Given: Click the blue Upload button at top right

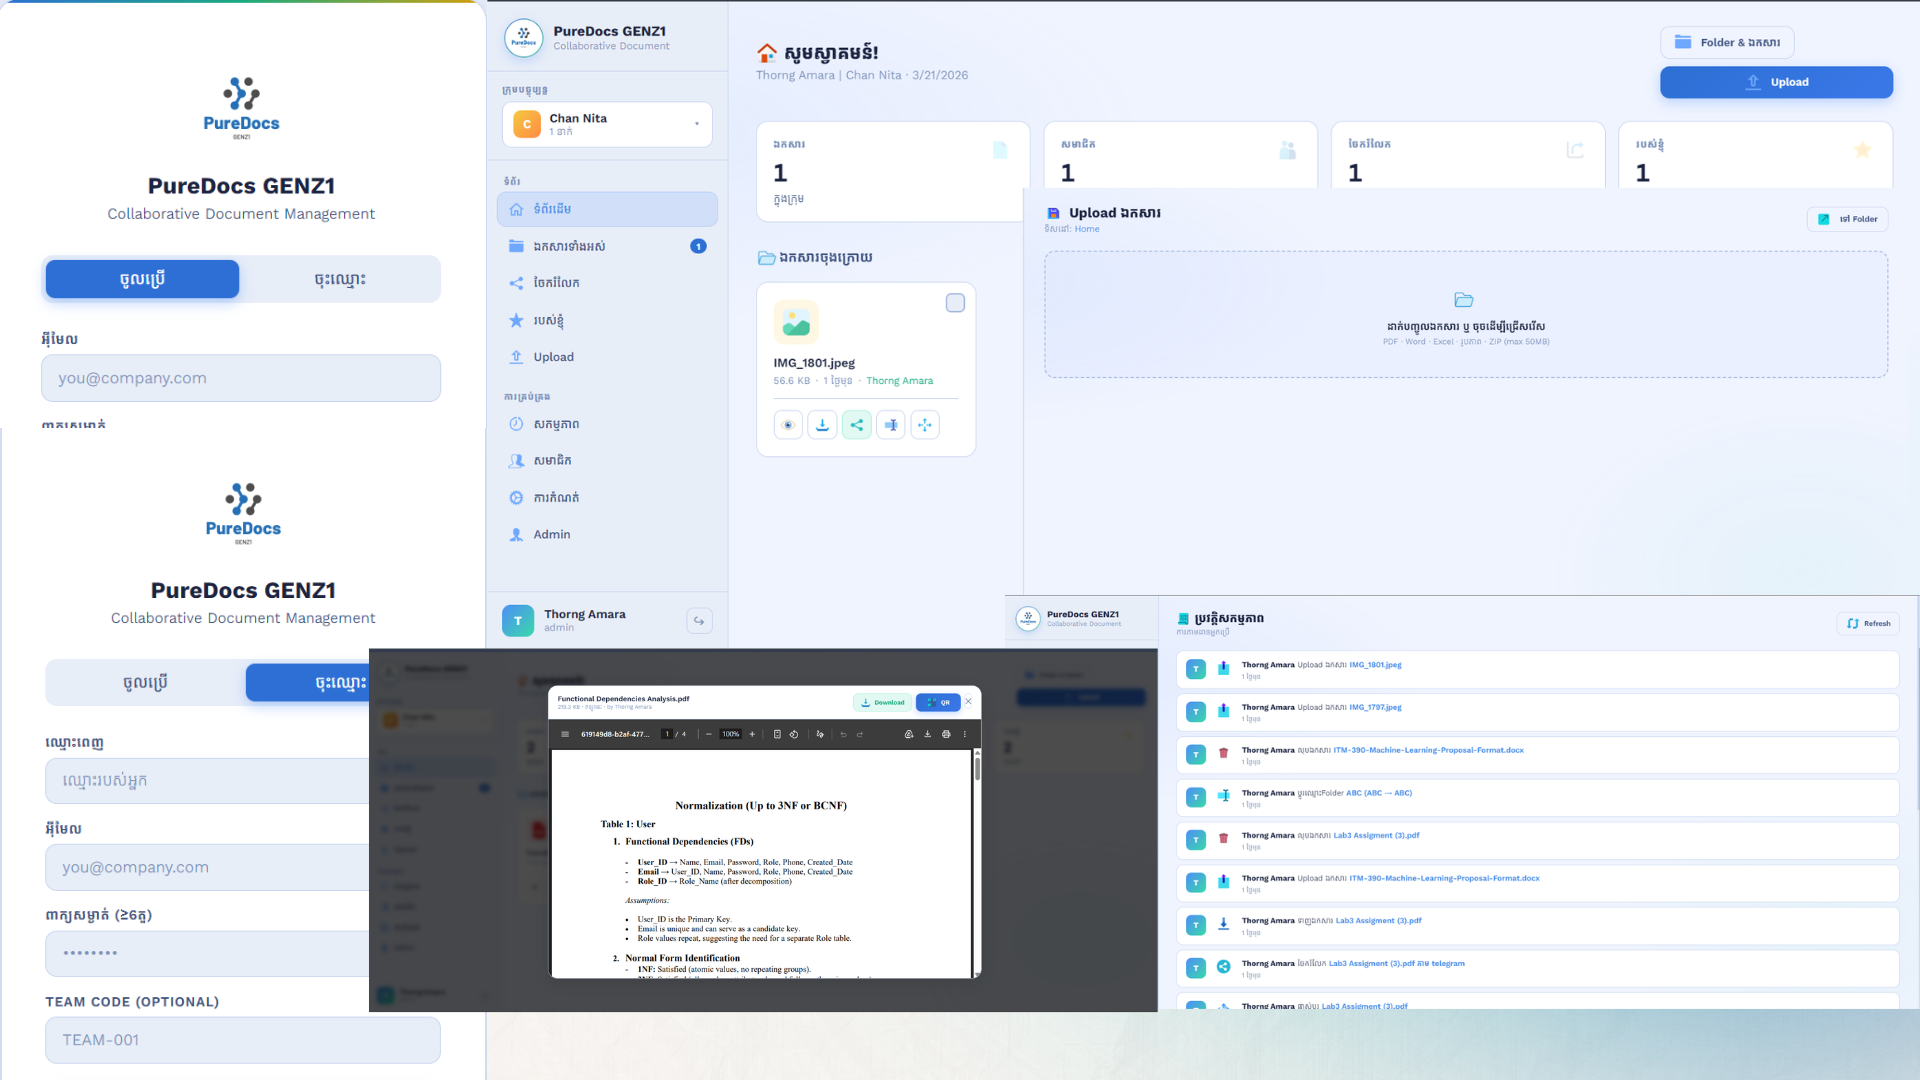Looking at the screenshot, I should [1776, 82].
